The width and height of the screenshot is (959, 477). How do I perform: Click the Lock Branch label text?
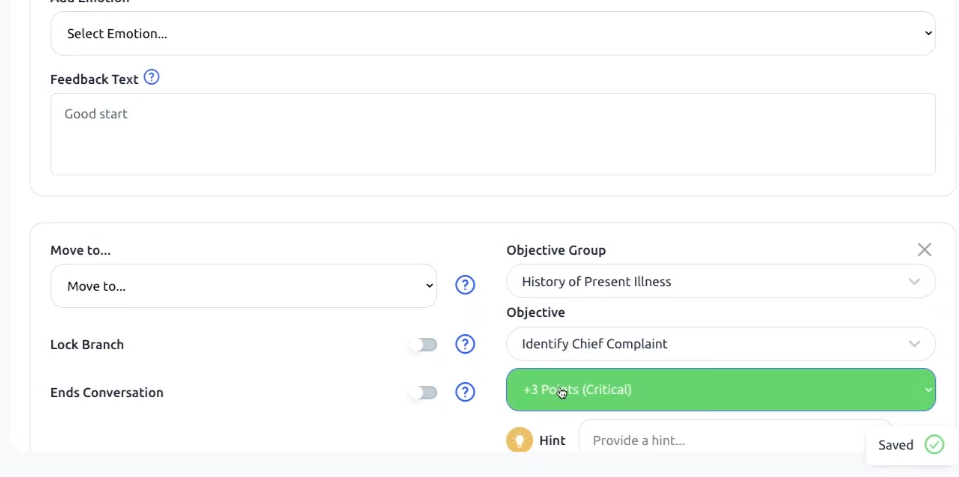[x=87, y=345]
